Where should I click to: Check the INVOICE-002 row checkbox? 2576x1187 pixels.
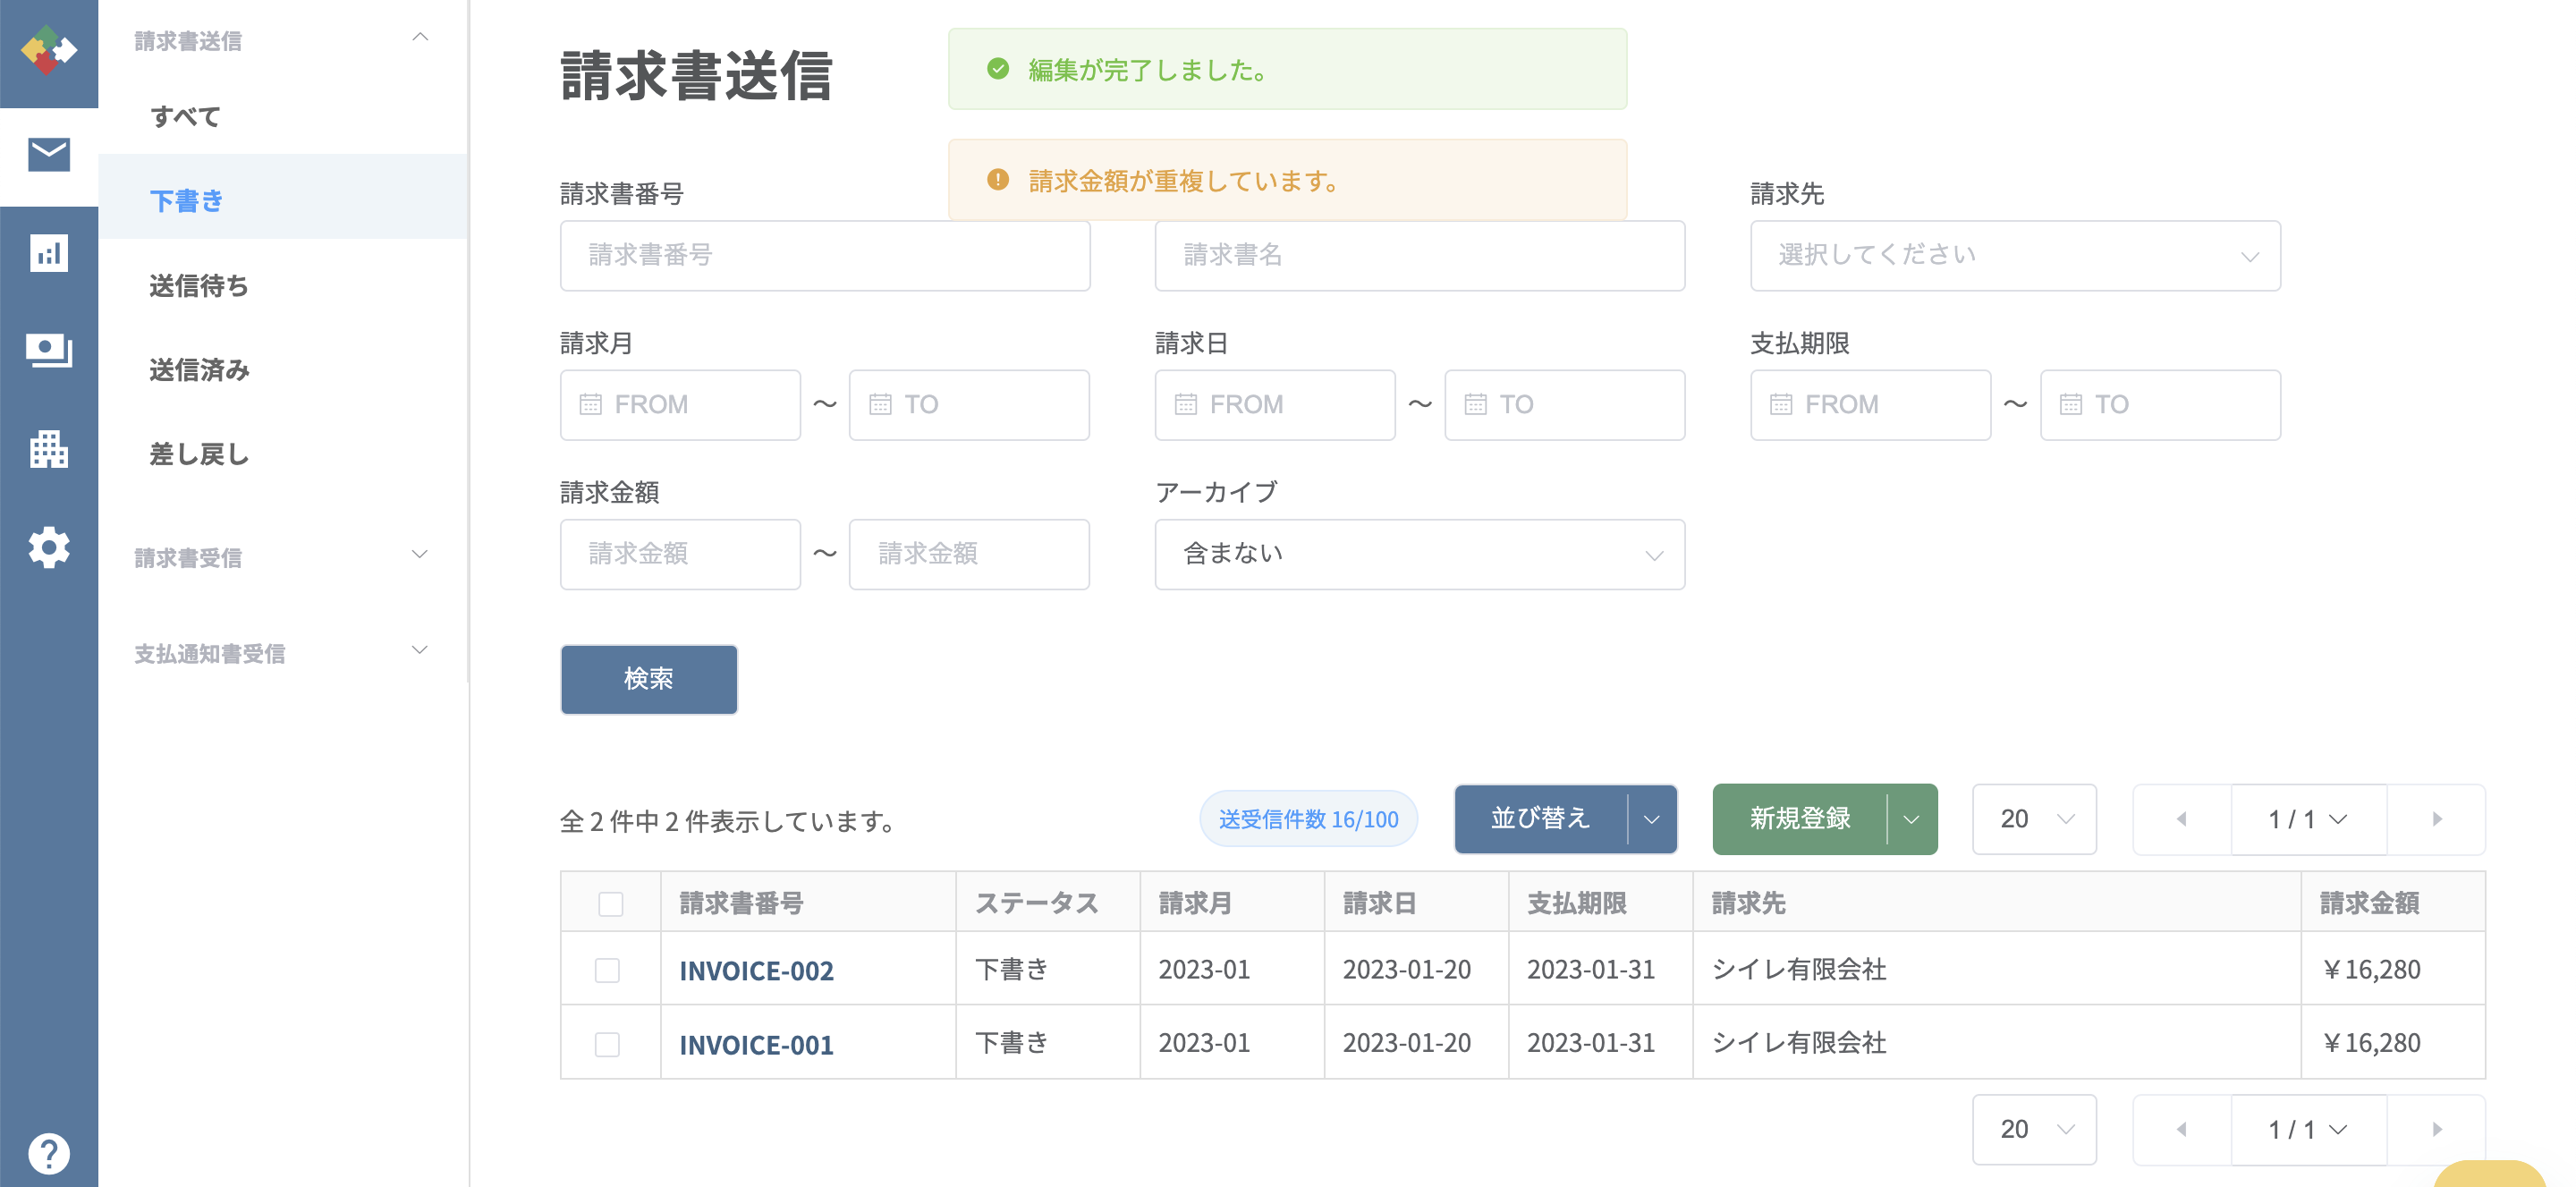tap(607, 970)
